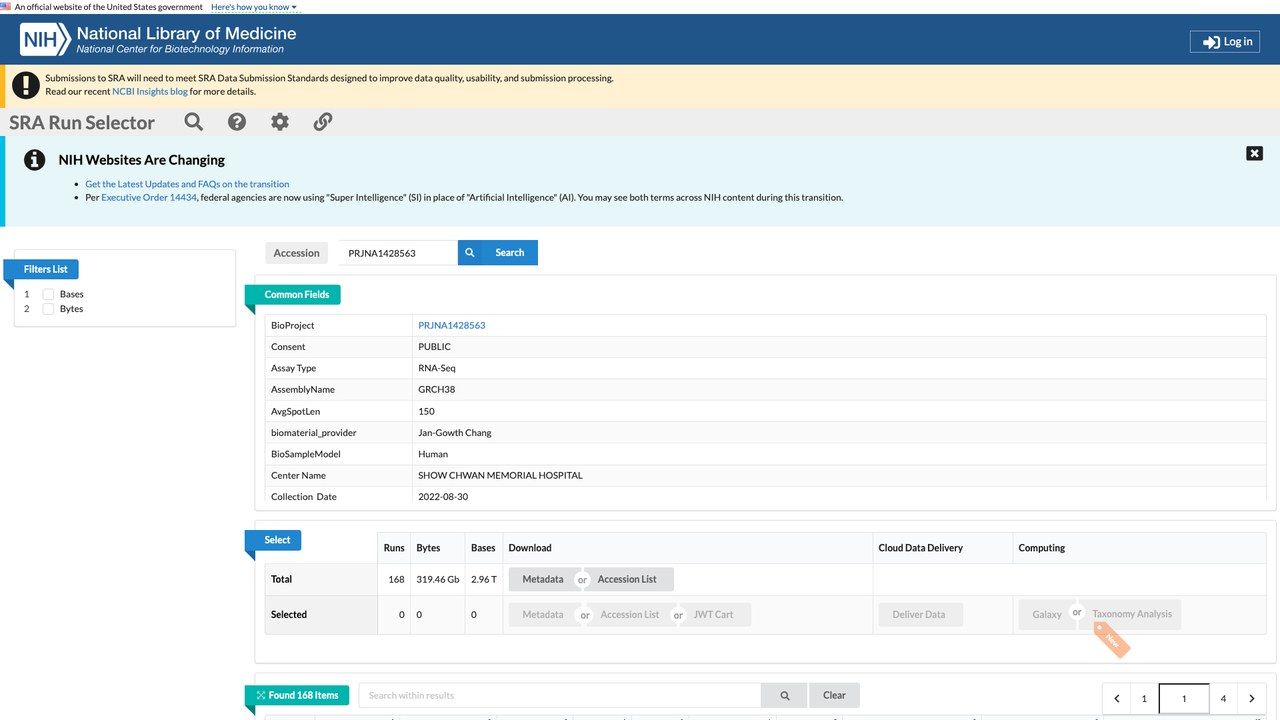The width and height of the screenshot is (1280, 720).
Task: Open the PRJNA1428563 BioProject link
Action: [452, 326]
